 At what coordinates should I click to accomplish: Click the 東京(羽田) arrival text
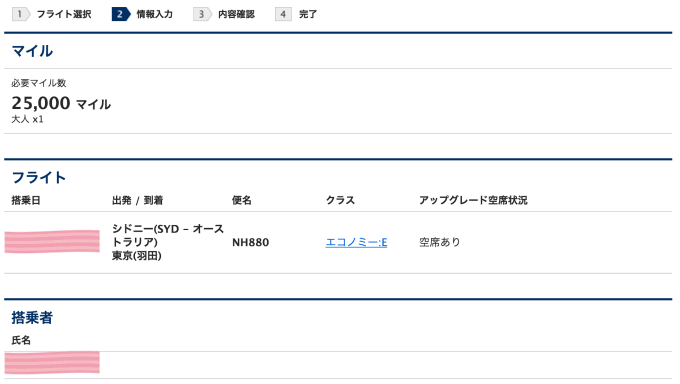tap(137, 256)
